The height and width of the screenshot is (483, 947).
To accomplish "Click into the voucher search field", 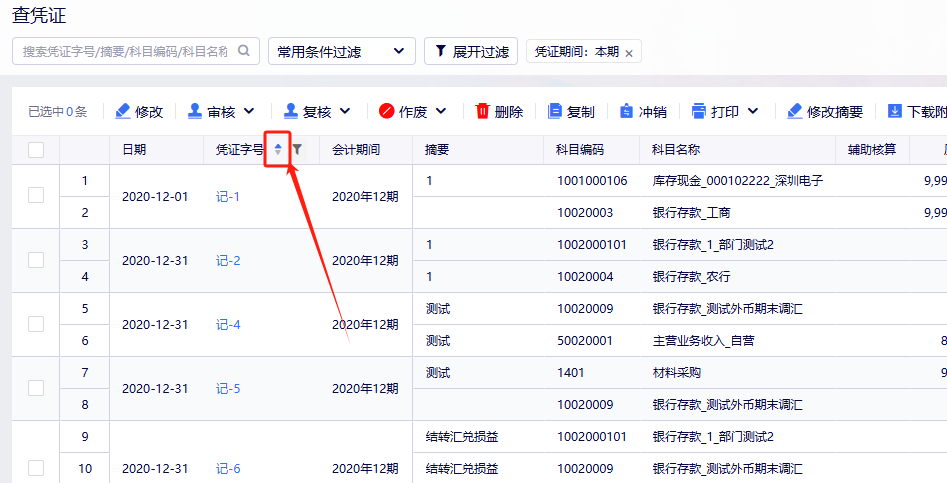I will pos(125,51).
